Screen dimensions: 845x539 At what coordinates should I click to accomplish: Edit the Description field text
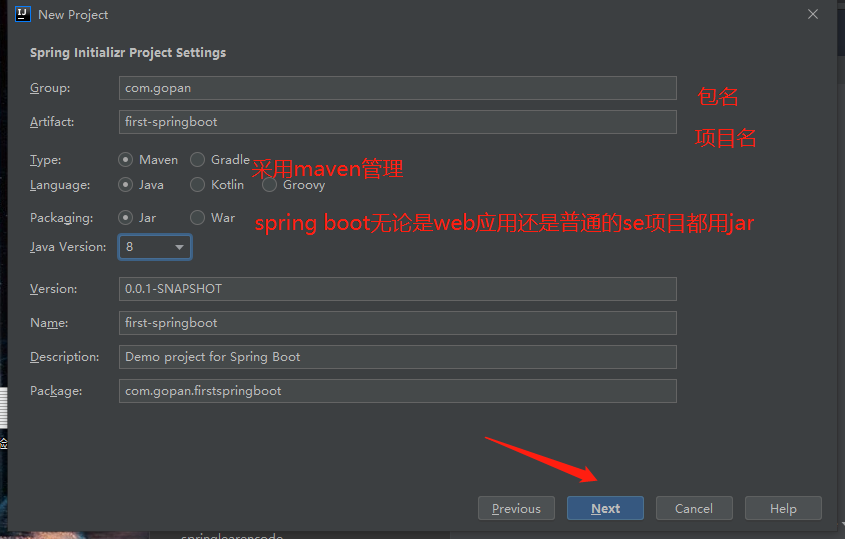[x=398, y=357]
